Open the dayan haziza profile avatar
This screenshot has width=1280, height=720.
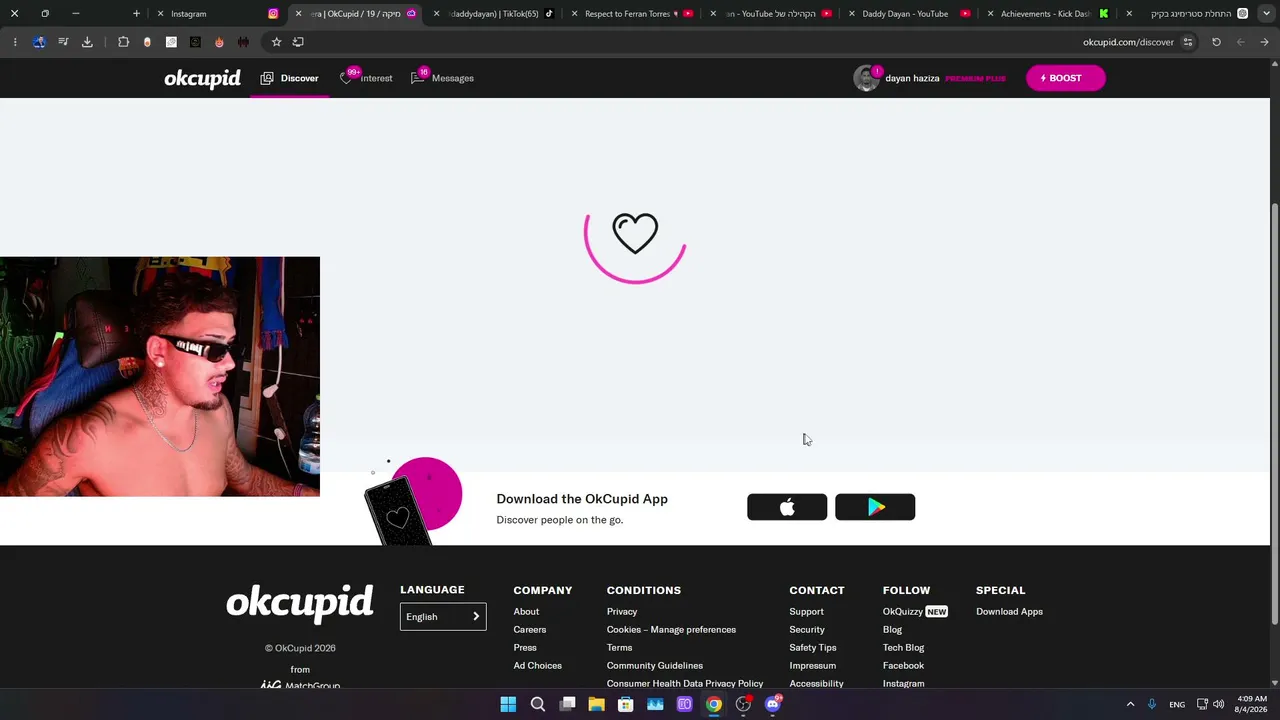click(x=866, y=78)
